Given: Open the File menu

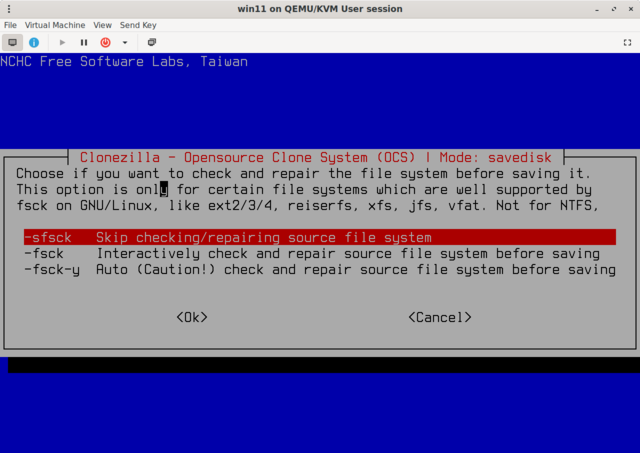Looking at the screenshot, I should coord(10,24).
